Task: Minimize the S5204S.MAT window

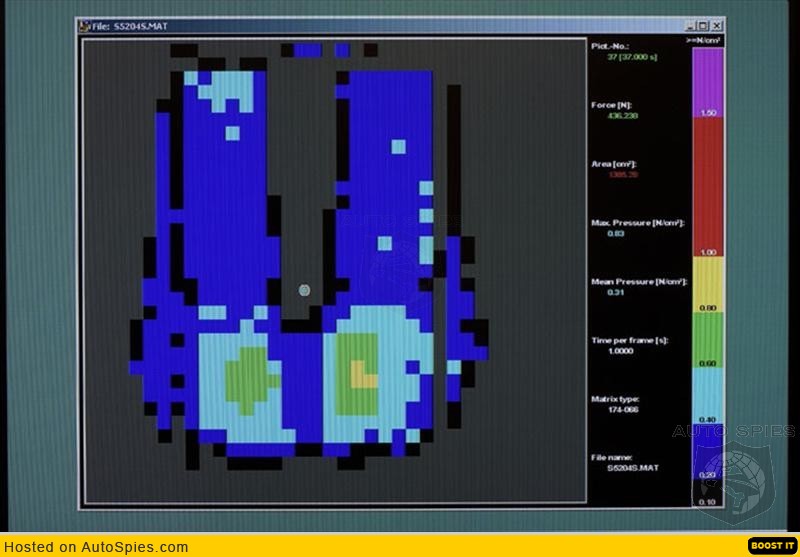Action: click(689, 26)
